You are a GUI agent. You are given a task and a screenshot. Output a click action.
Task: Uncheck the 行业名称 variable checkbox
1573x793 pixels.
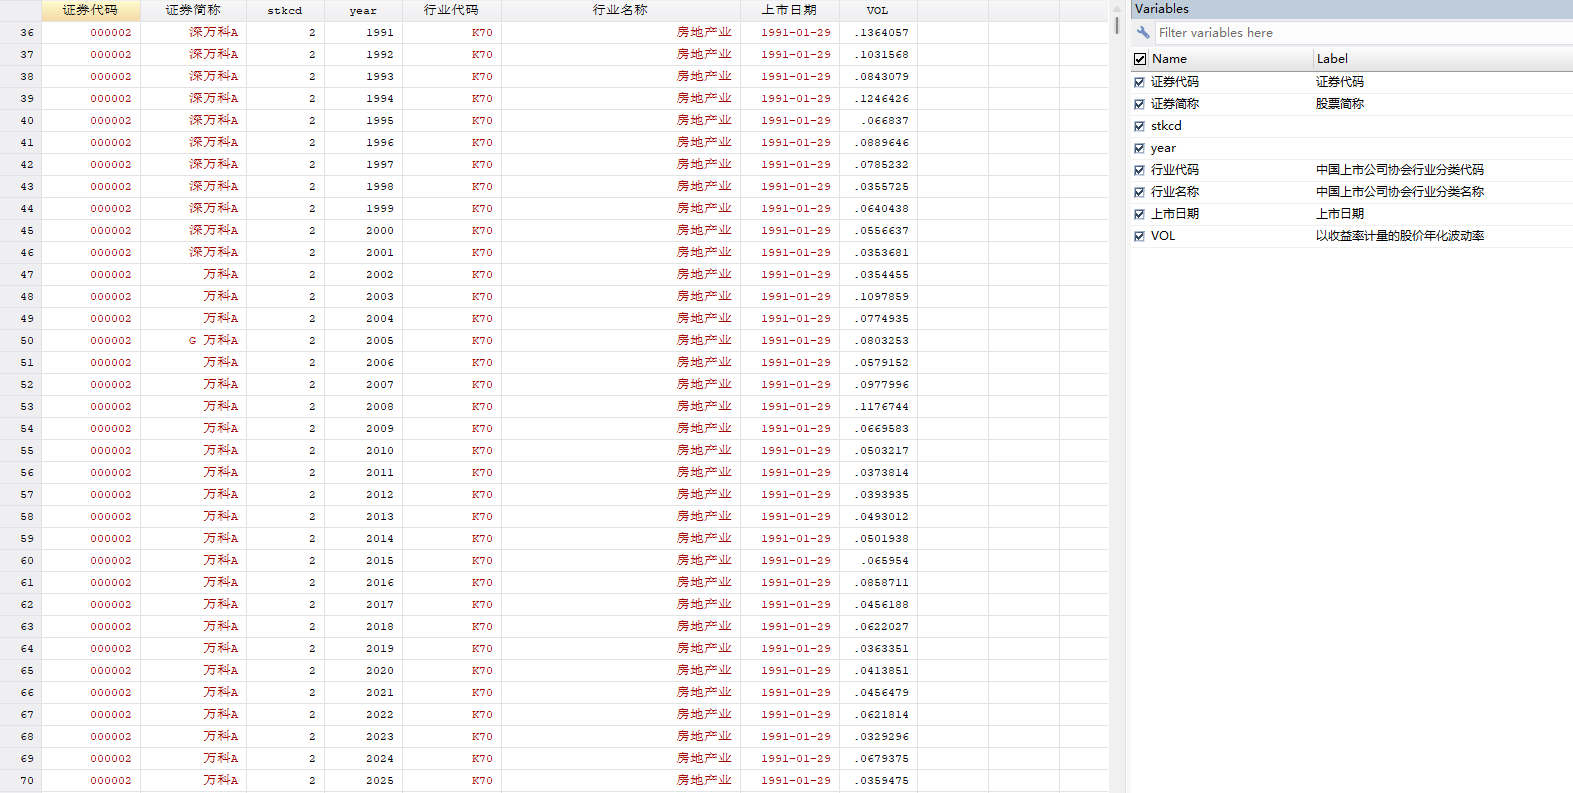click(1139, 192)
